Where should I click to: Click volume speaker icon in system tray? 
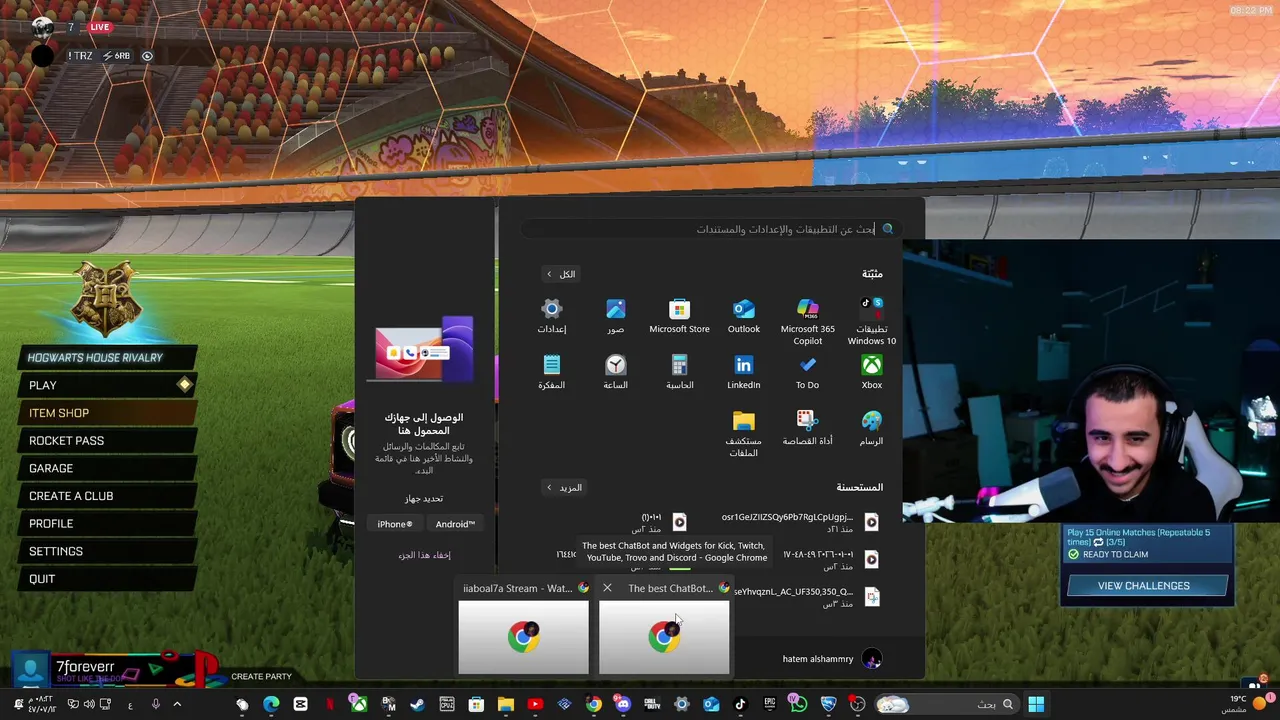click(89, 704)
